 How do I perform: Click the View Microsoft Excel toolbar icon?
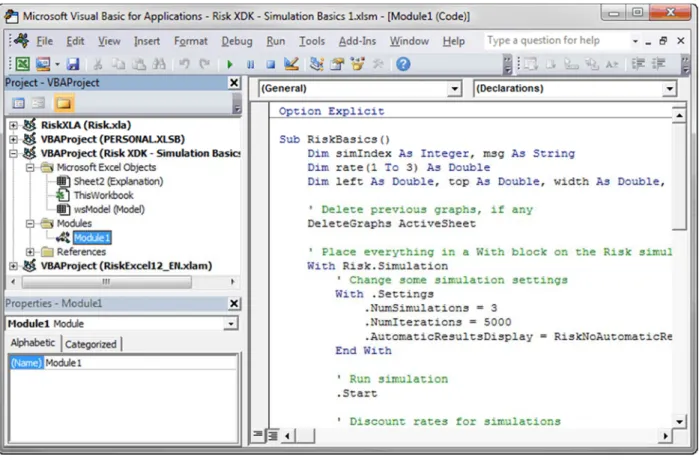pos(22,64)
